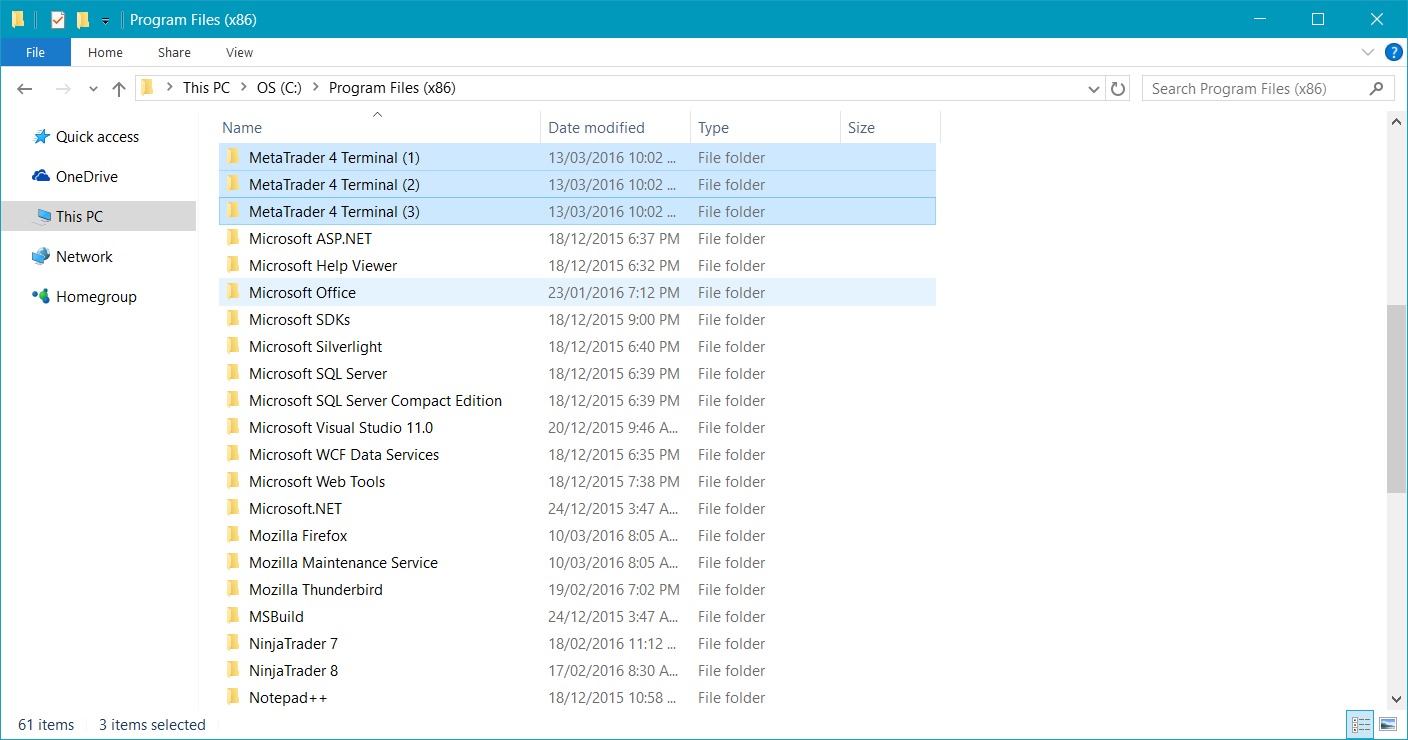
Task: Click the Mozilla Firefox folder icon
Action: click(x=233, y=536)
